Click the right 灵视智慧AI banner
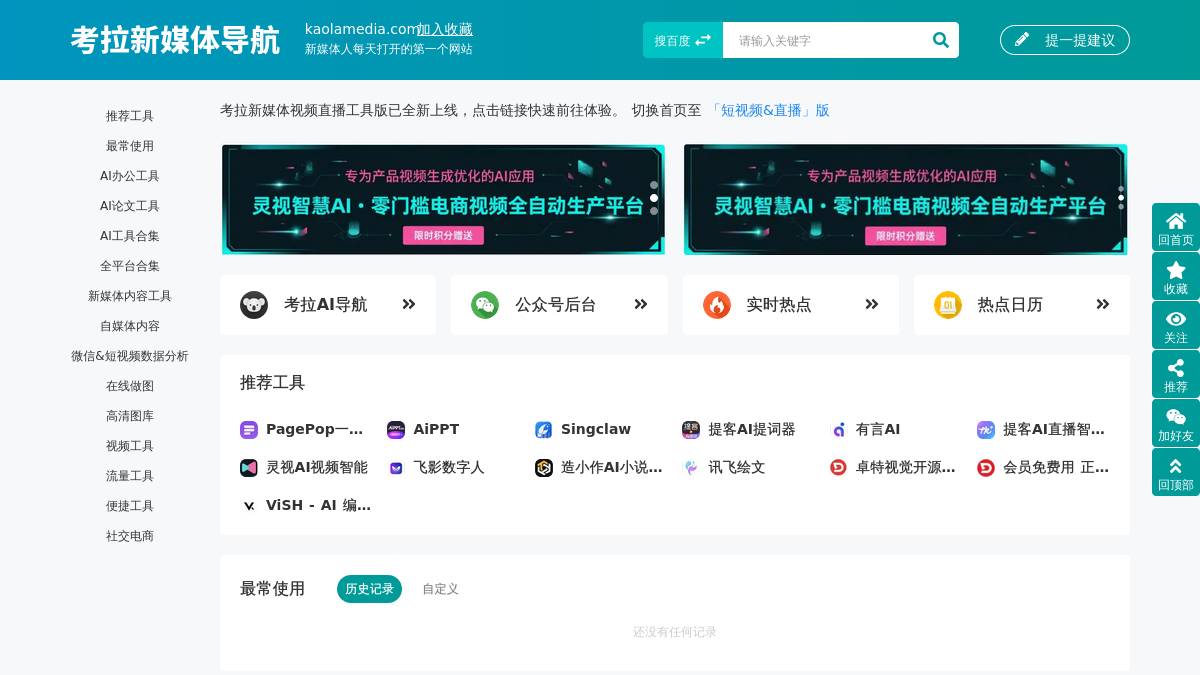 tap(905, 200)
